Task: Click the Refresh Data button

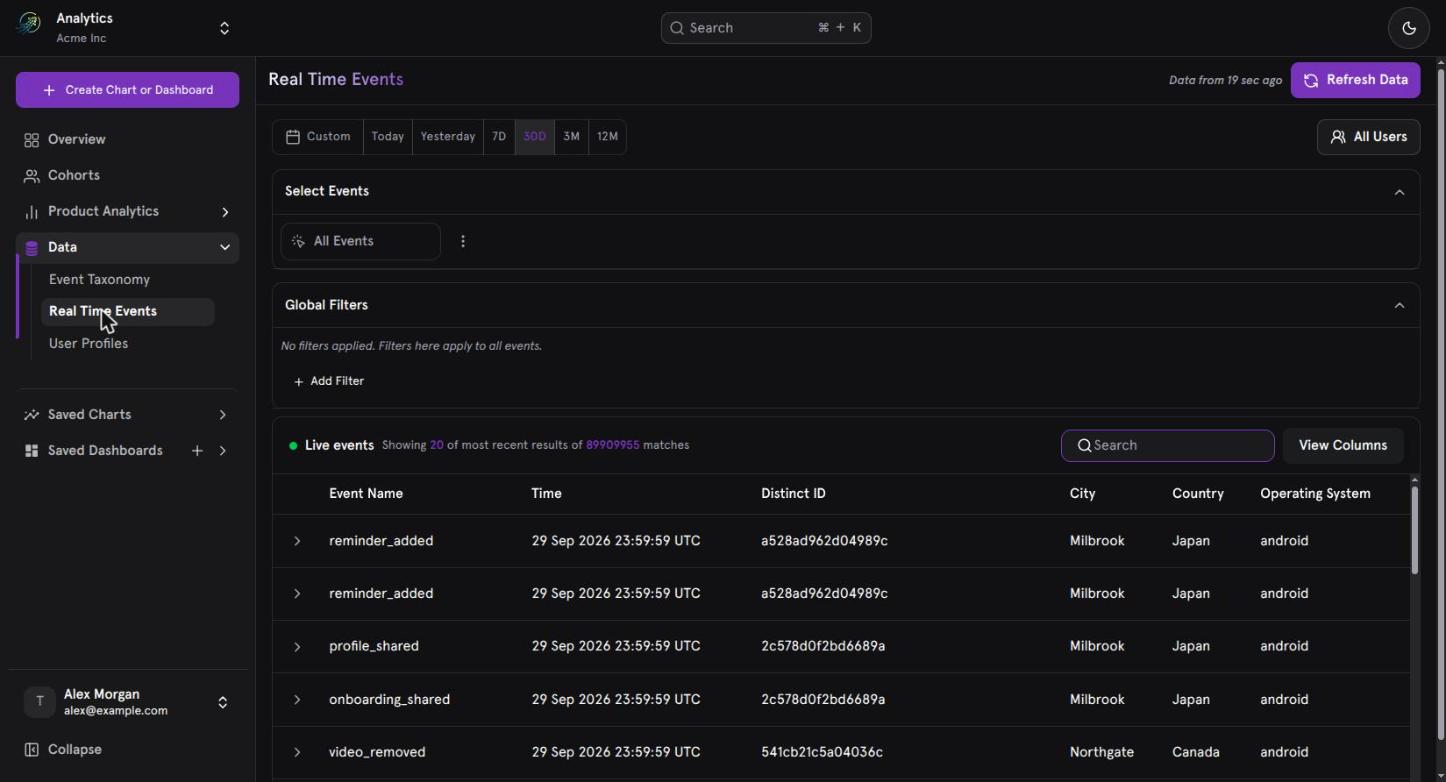Action: click(1355, 80)
